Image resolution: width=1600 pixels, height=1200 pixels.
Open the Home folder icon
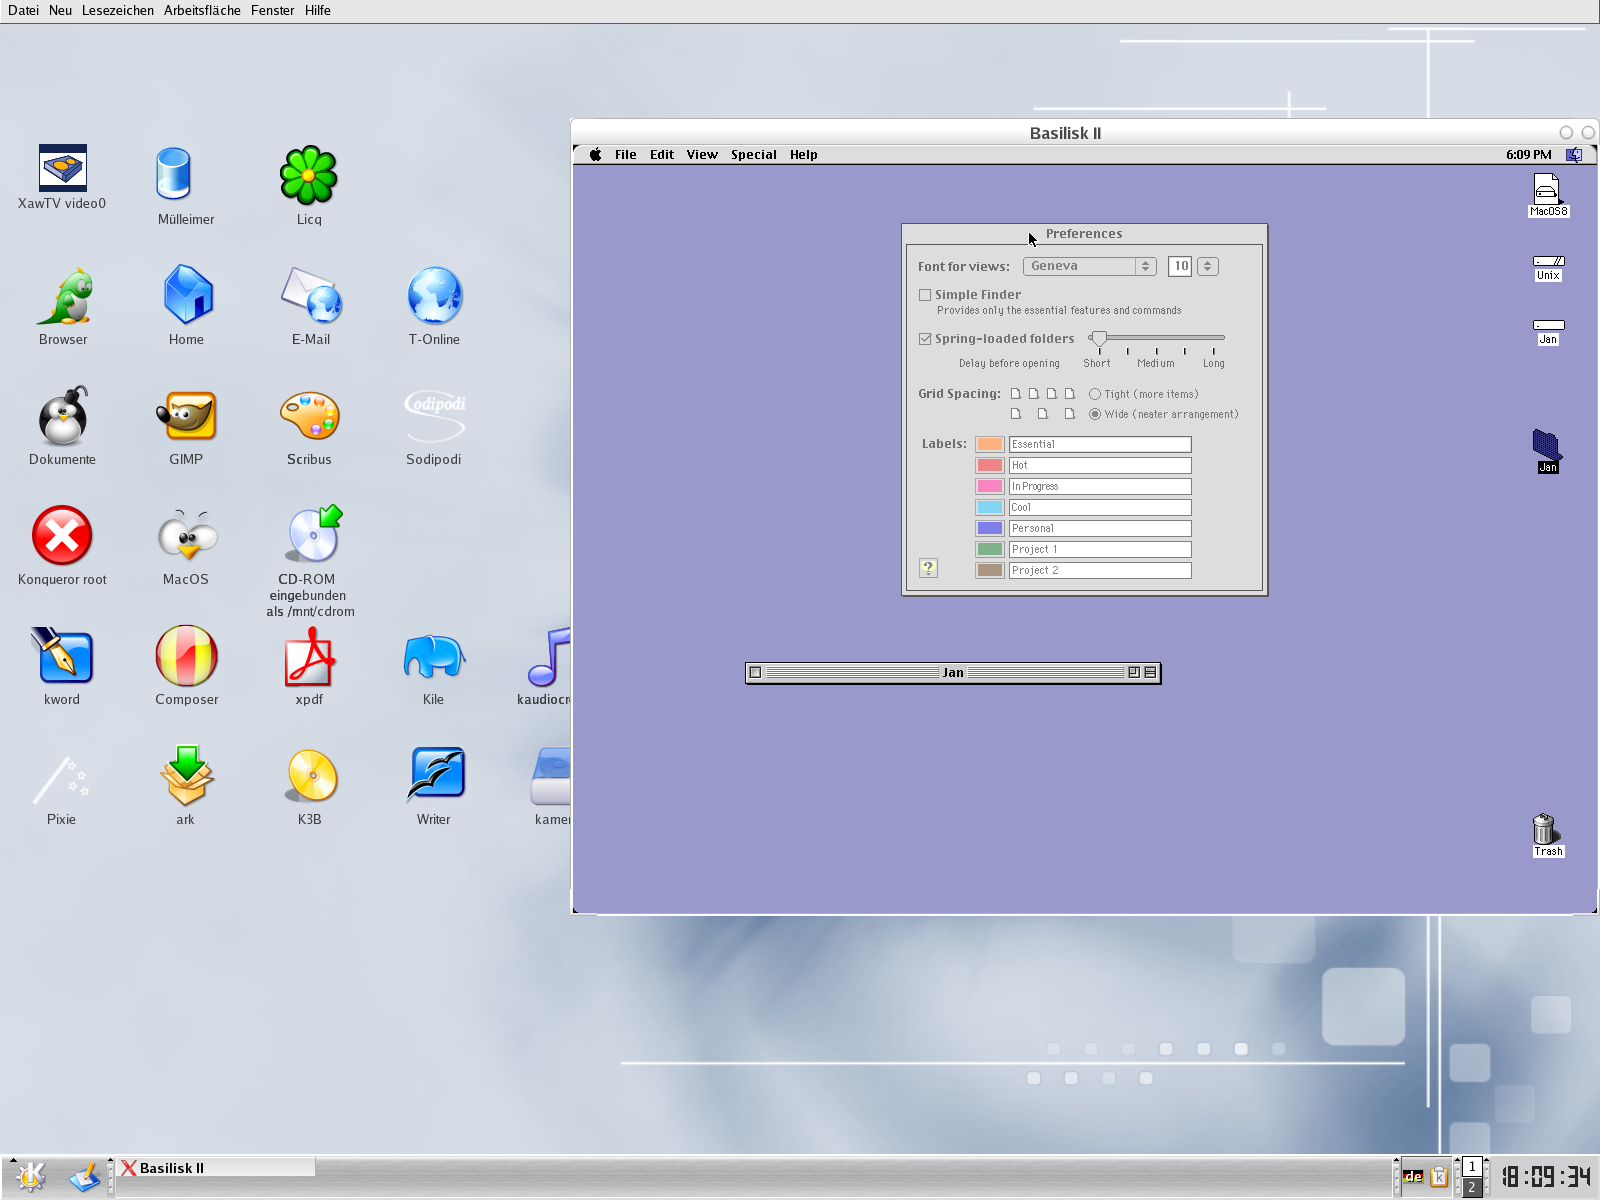click(186, 295)
